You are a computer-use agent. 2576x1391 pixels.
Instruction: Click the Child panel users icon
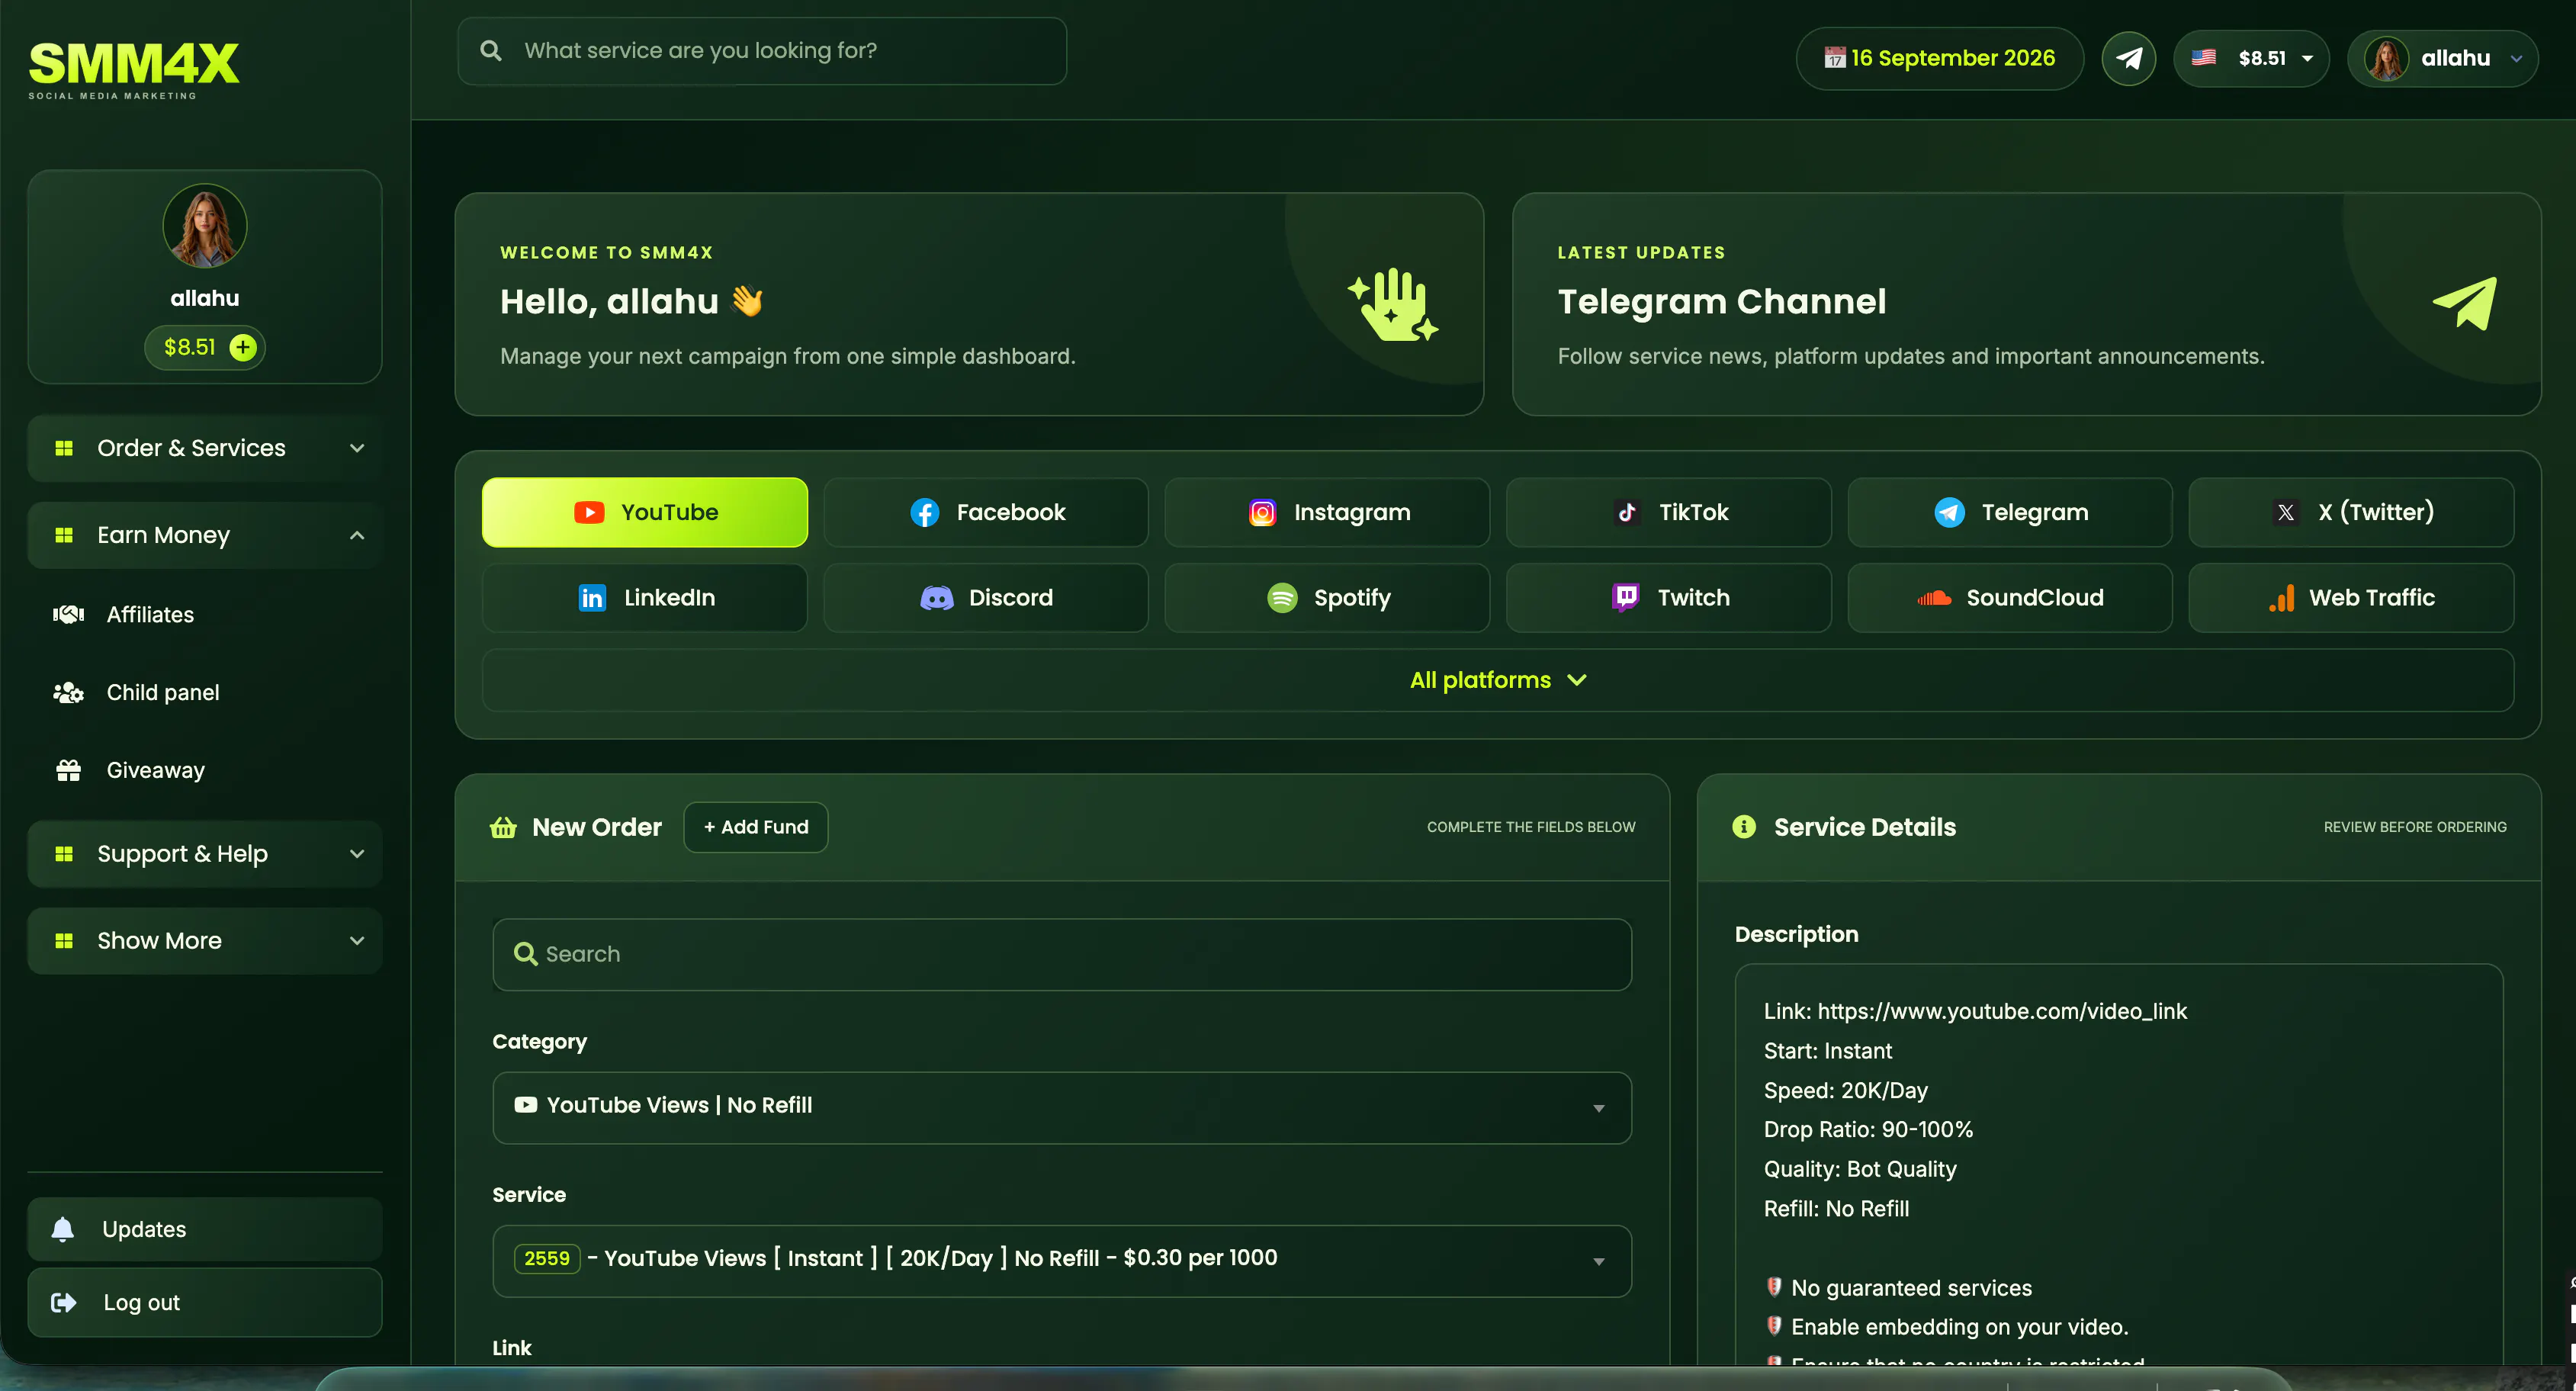(68, 692)
